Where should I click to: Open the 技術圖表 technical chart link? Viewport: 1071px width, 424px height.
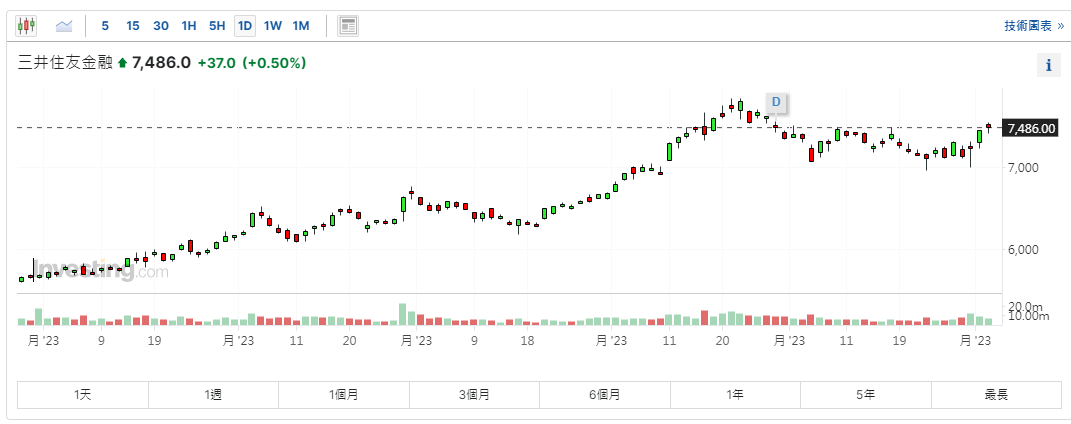1032,26
